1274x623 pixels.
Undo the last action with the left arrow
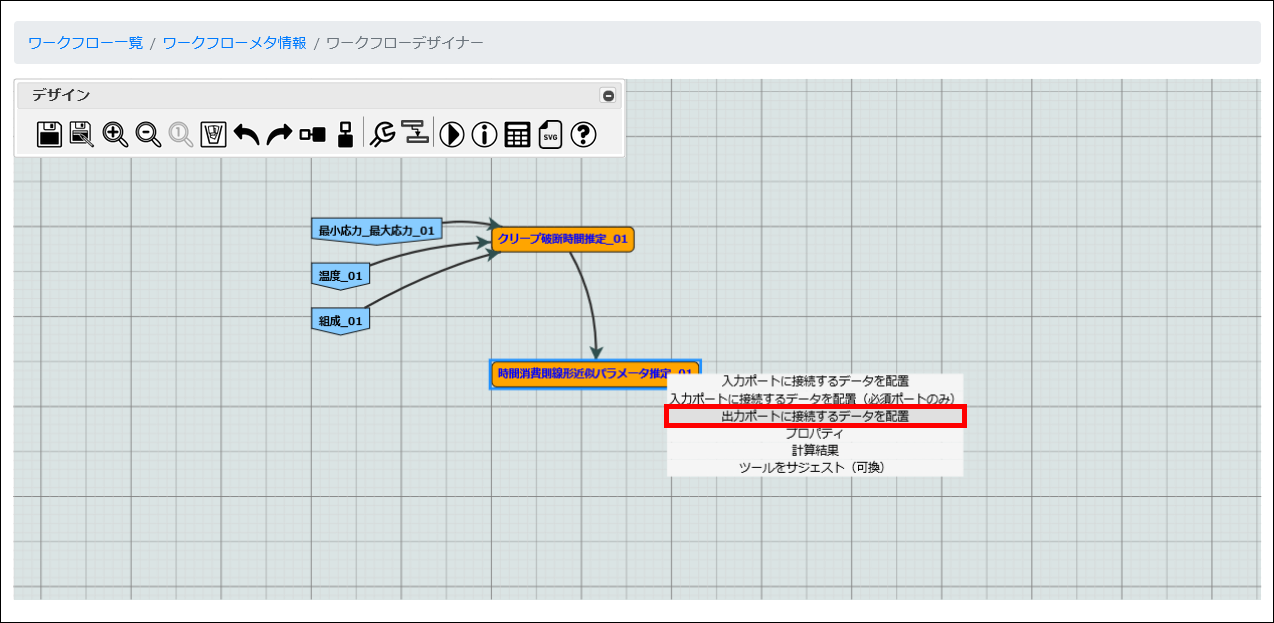pyautogui.click(x=246, y=134)
